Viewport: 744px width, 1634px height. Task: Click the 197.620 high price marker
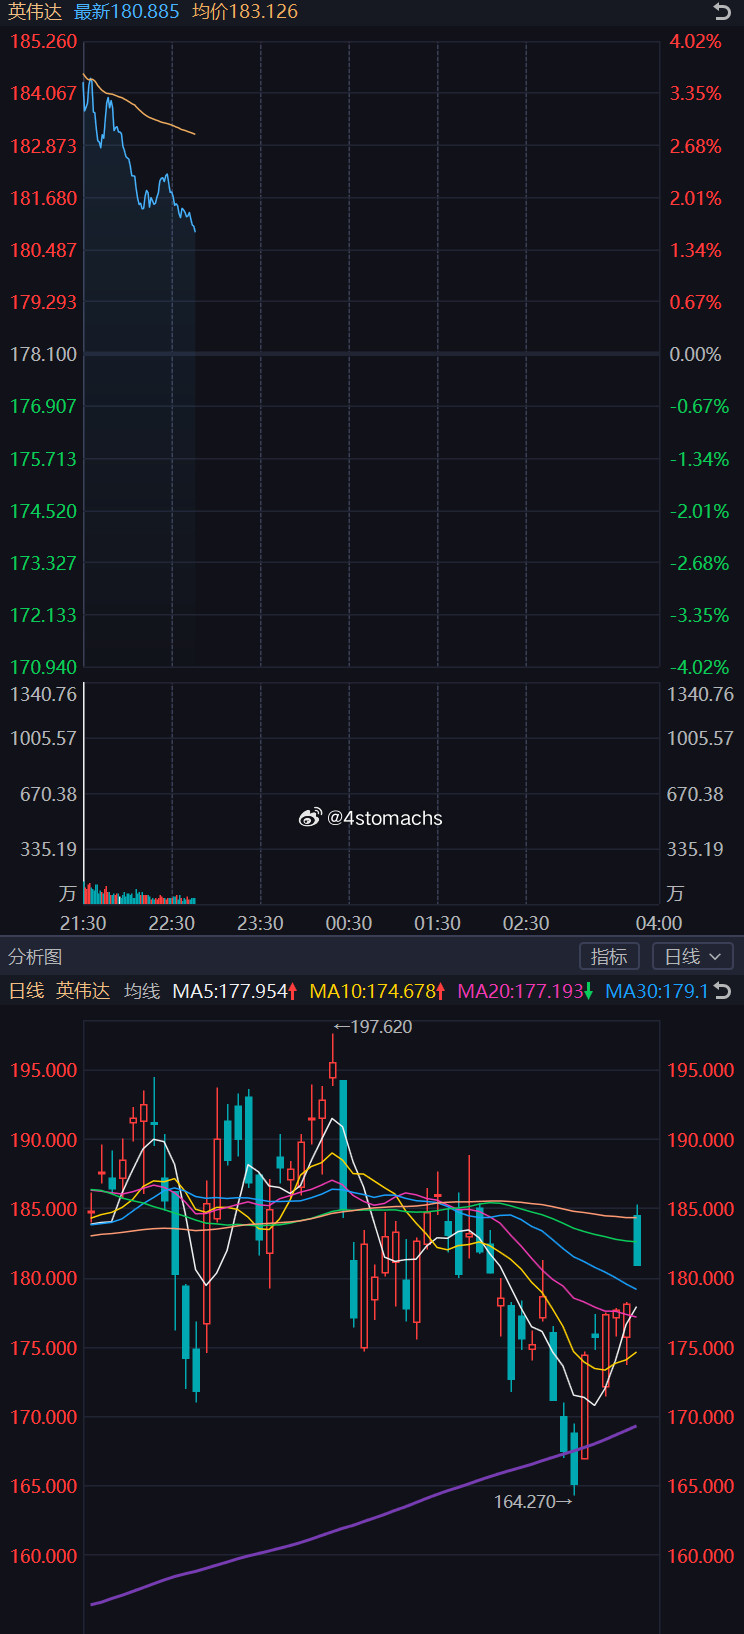[x=372, y=1027]
